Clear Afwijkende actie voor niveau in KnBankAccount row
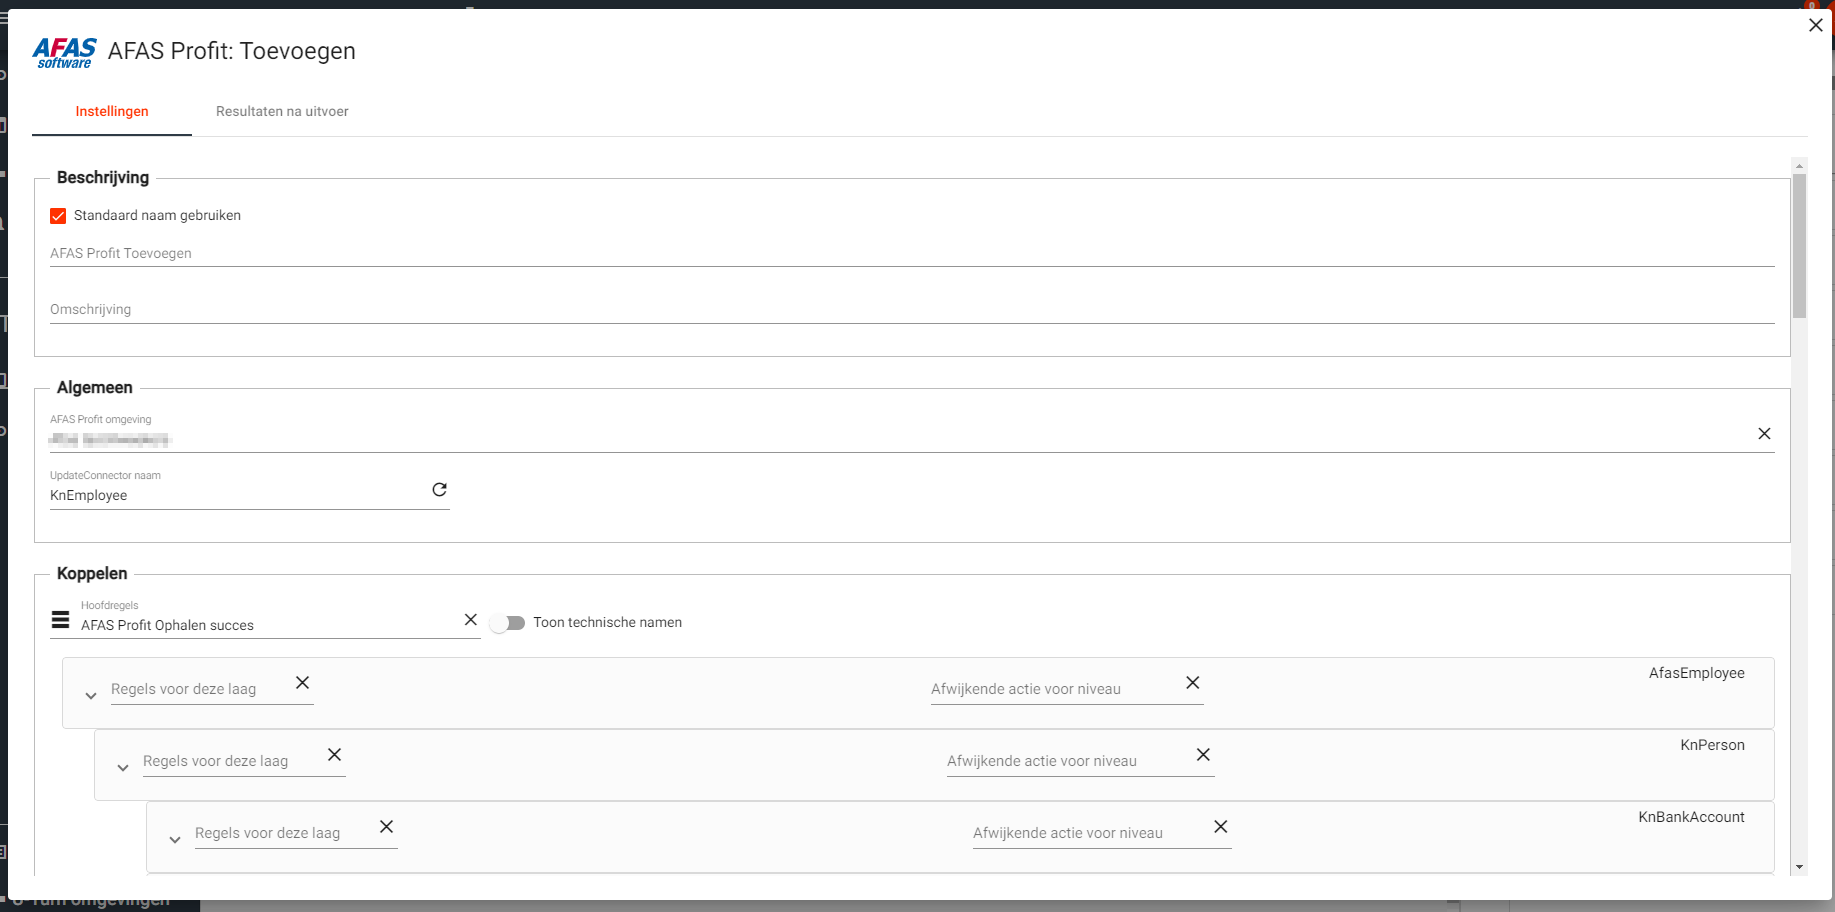The height and width of the screenshot is (912, 1835). click(1220, 827)
